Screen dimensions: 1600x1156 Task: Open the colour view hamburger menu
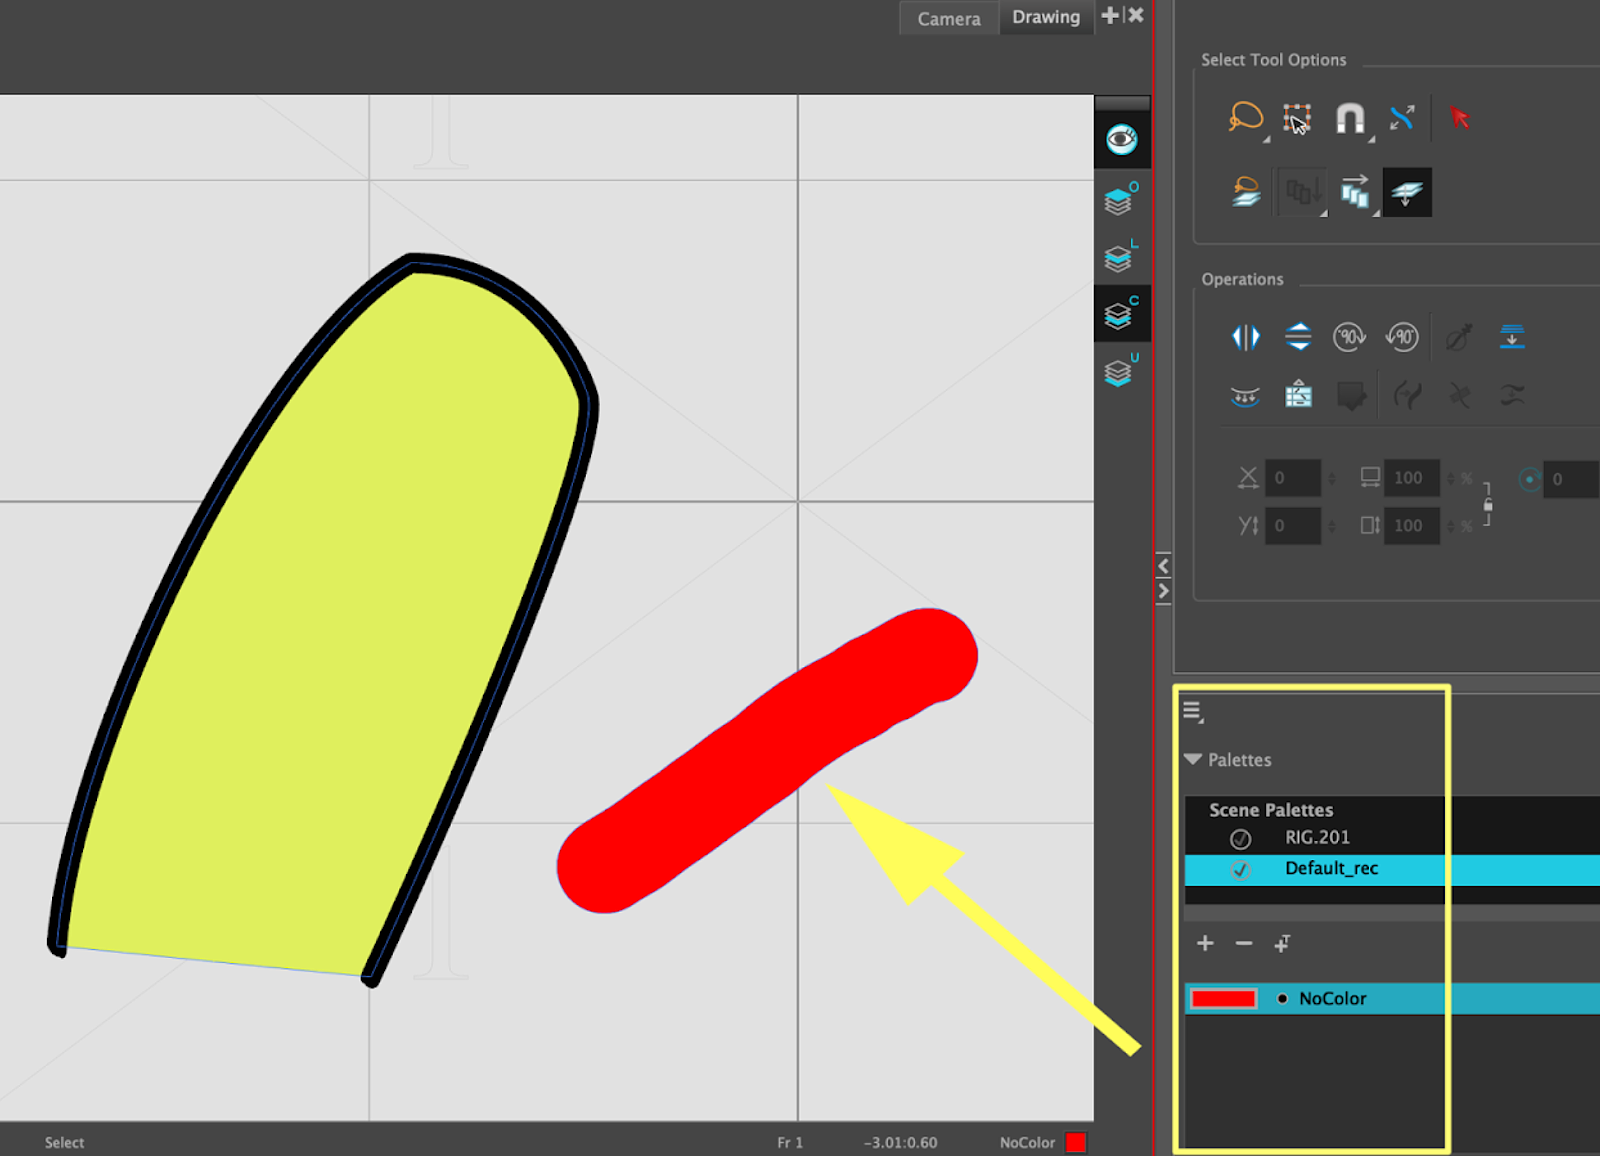(x=1192, y=711)
